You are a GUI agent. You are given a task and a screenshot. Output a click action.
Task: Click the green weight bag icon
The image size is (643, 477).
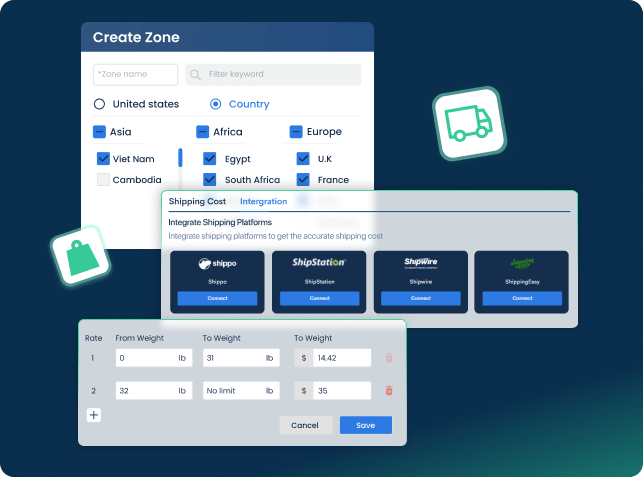point(79,258)
